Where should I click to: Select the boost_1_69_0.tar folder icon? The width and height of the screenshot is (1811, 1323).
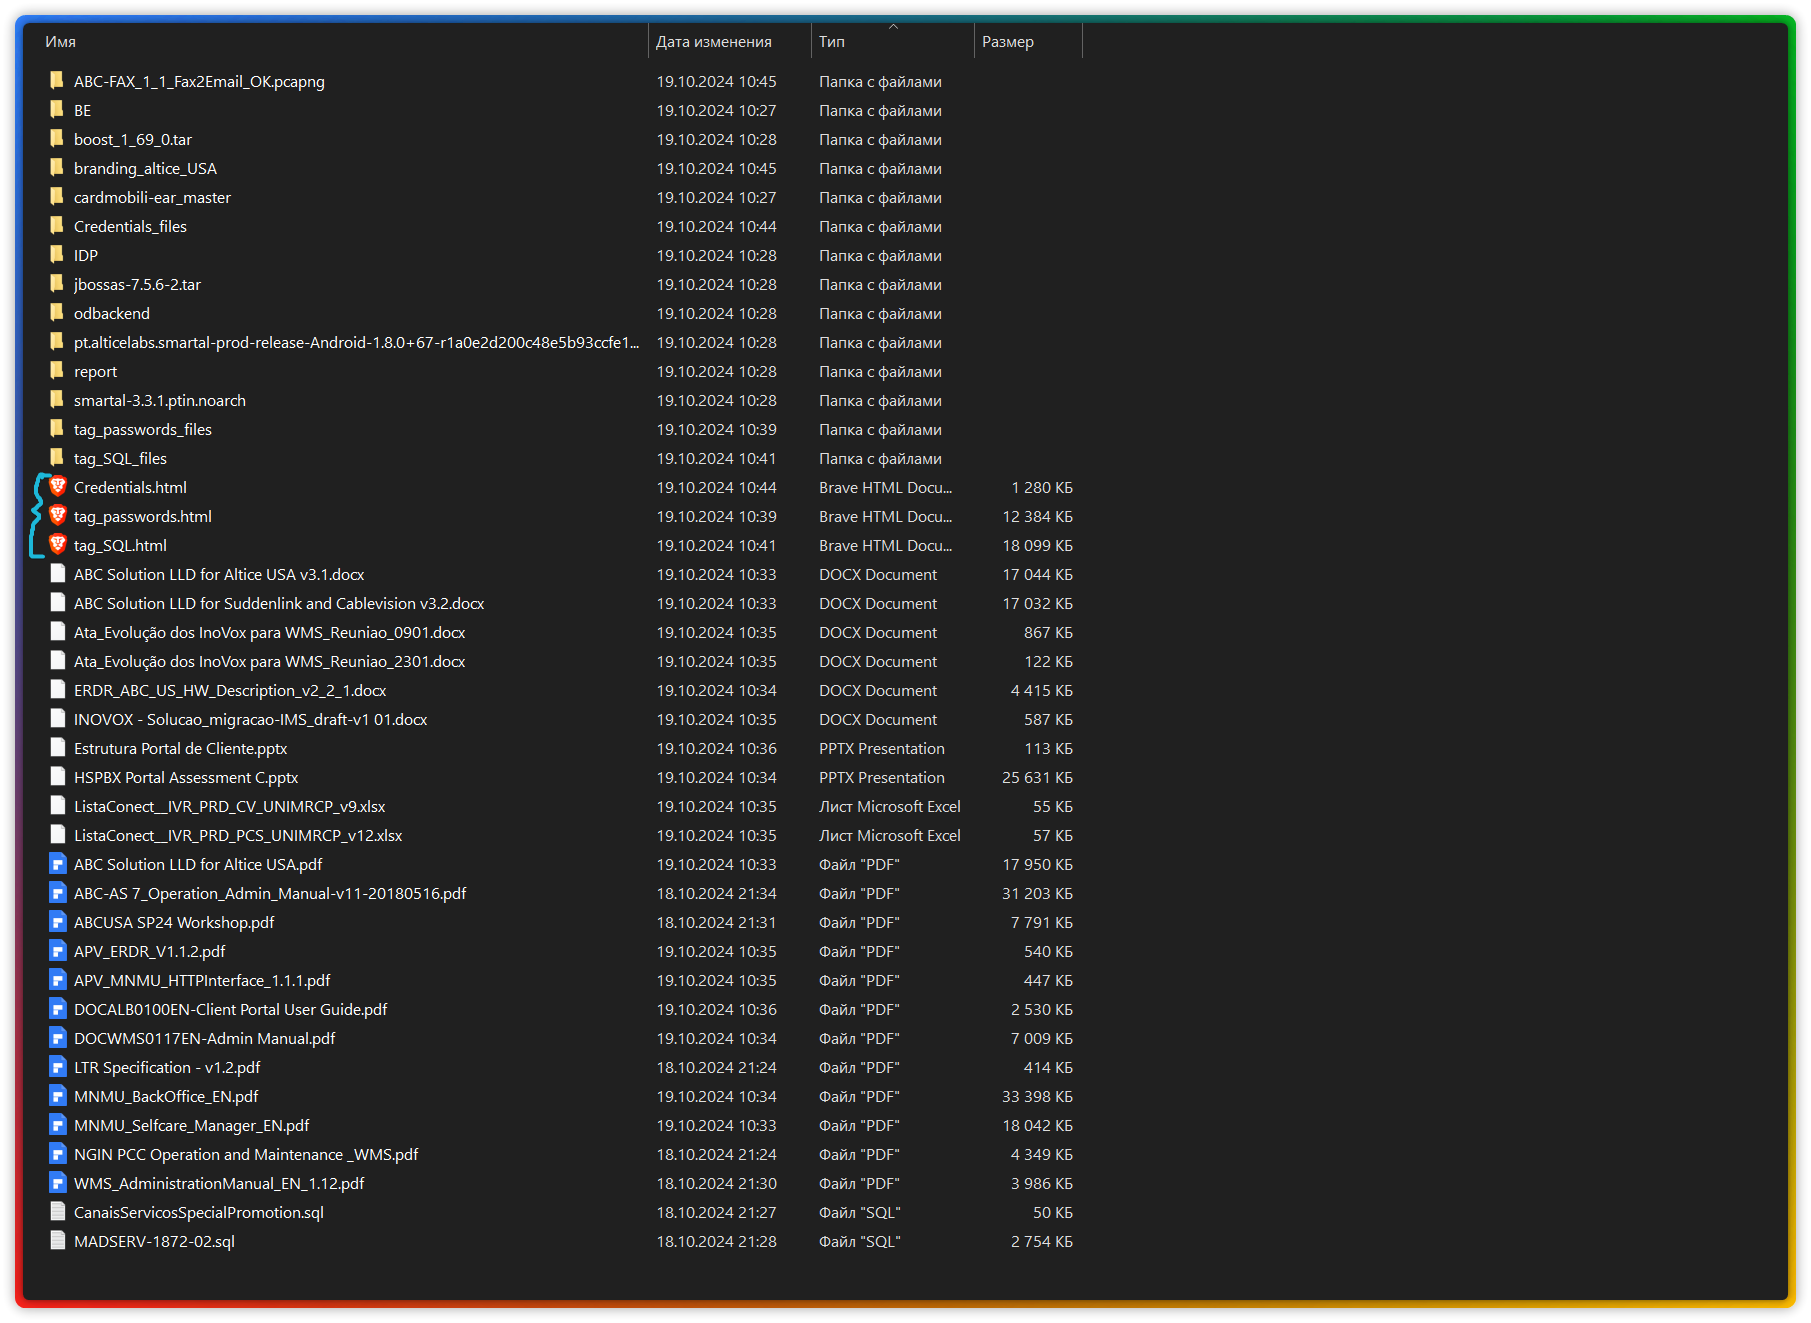tap(57, 139)
